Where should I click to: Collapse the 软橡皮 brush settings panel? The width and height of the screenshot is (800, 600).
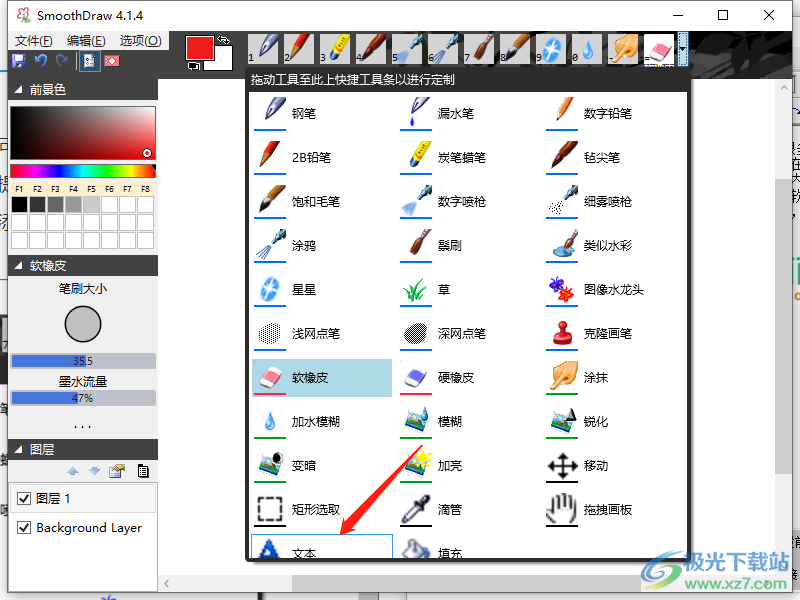(x=18, y=265)
